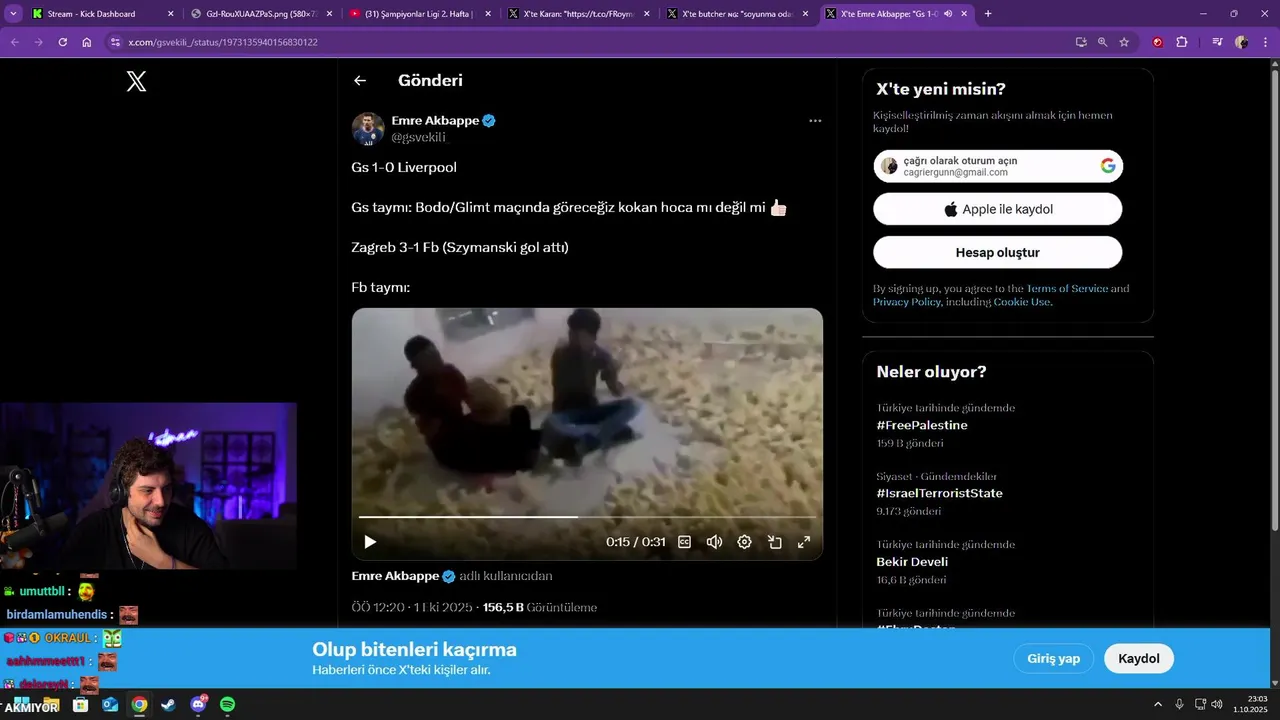The height and width of the screenshot is (720, 1280).
Task: Switch video to picture-in-picture mode
Action: point(774,542)
